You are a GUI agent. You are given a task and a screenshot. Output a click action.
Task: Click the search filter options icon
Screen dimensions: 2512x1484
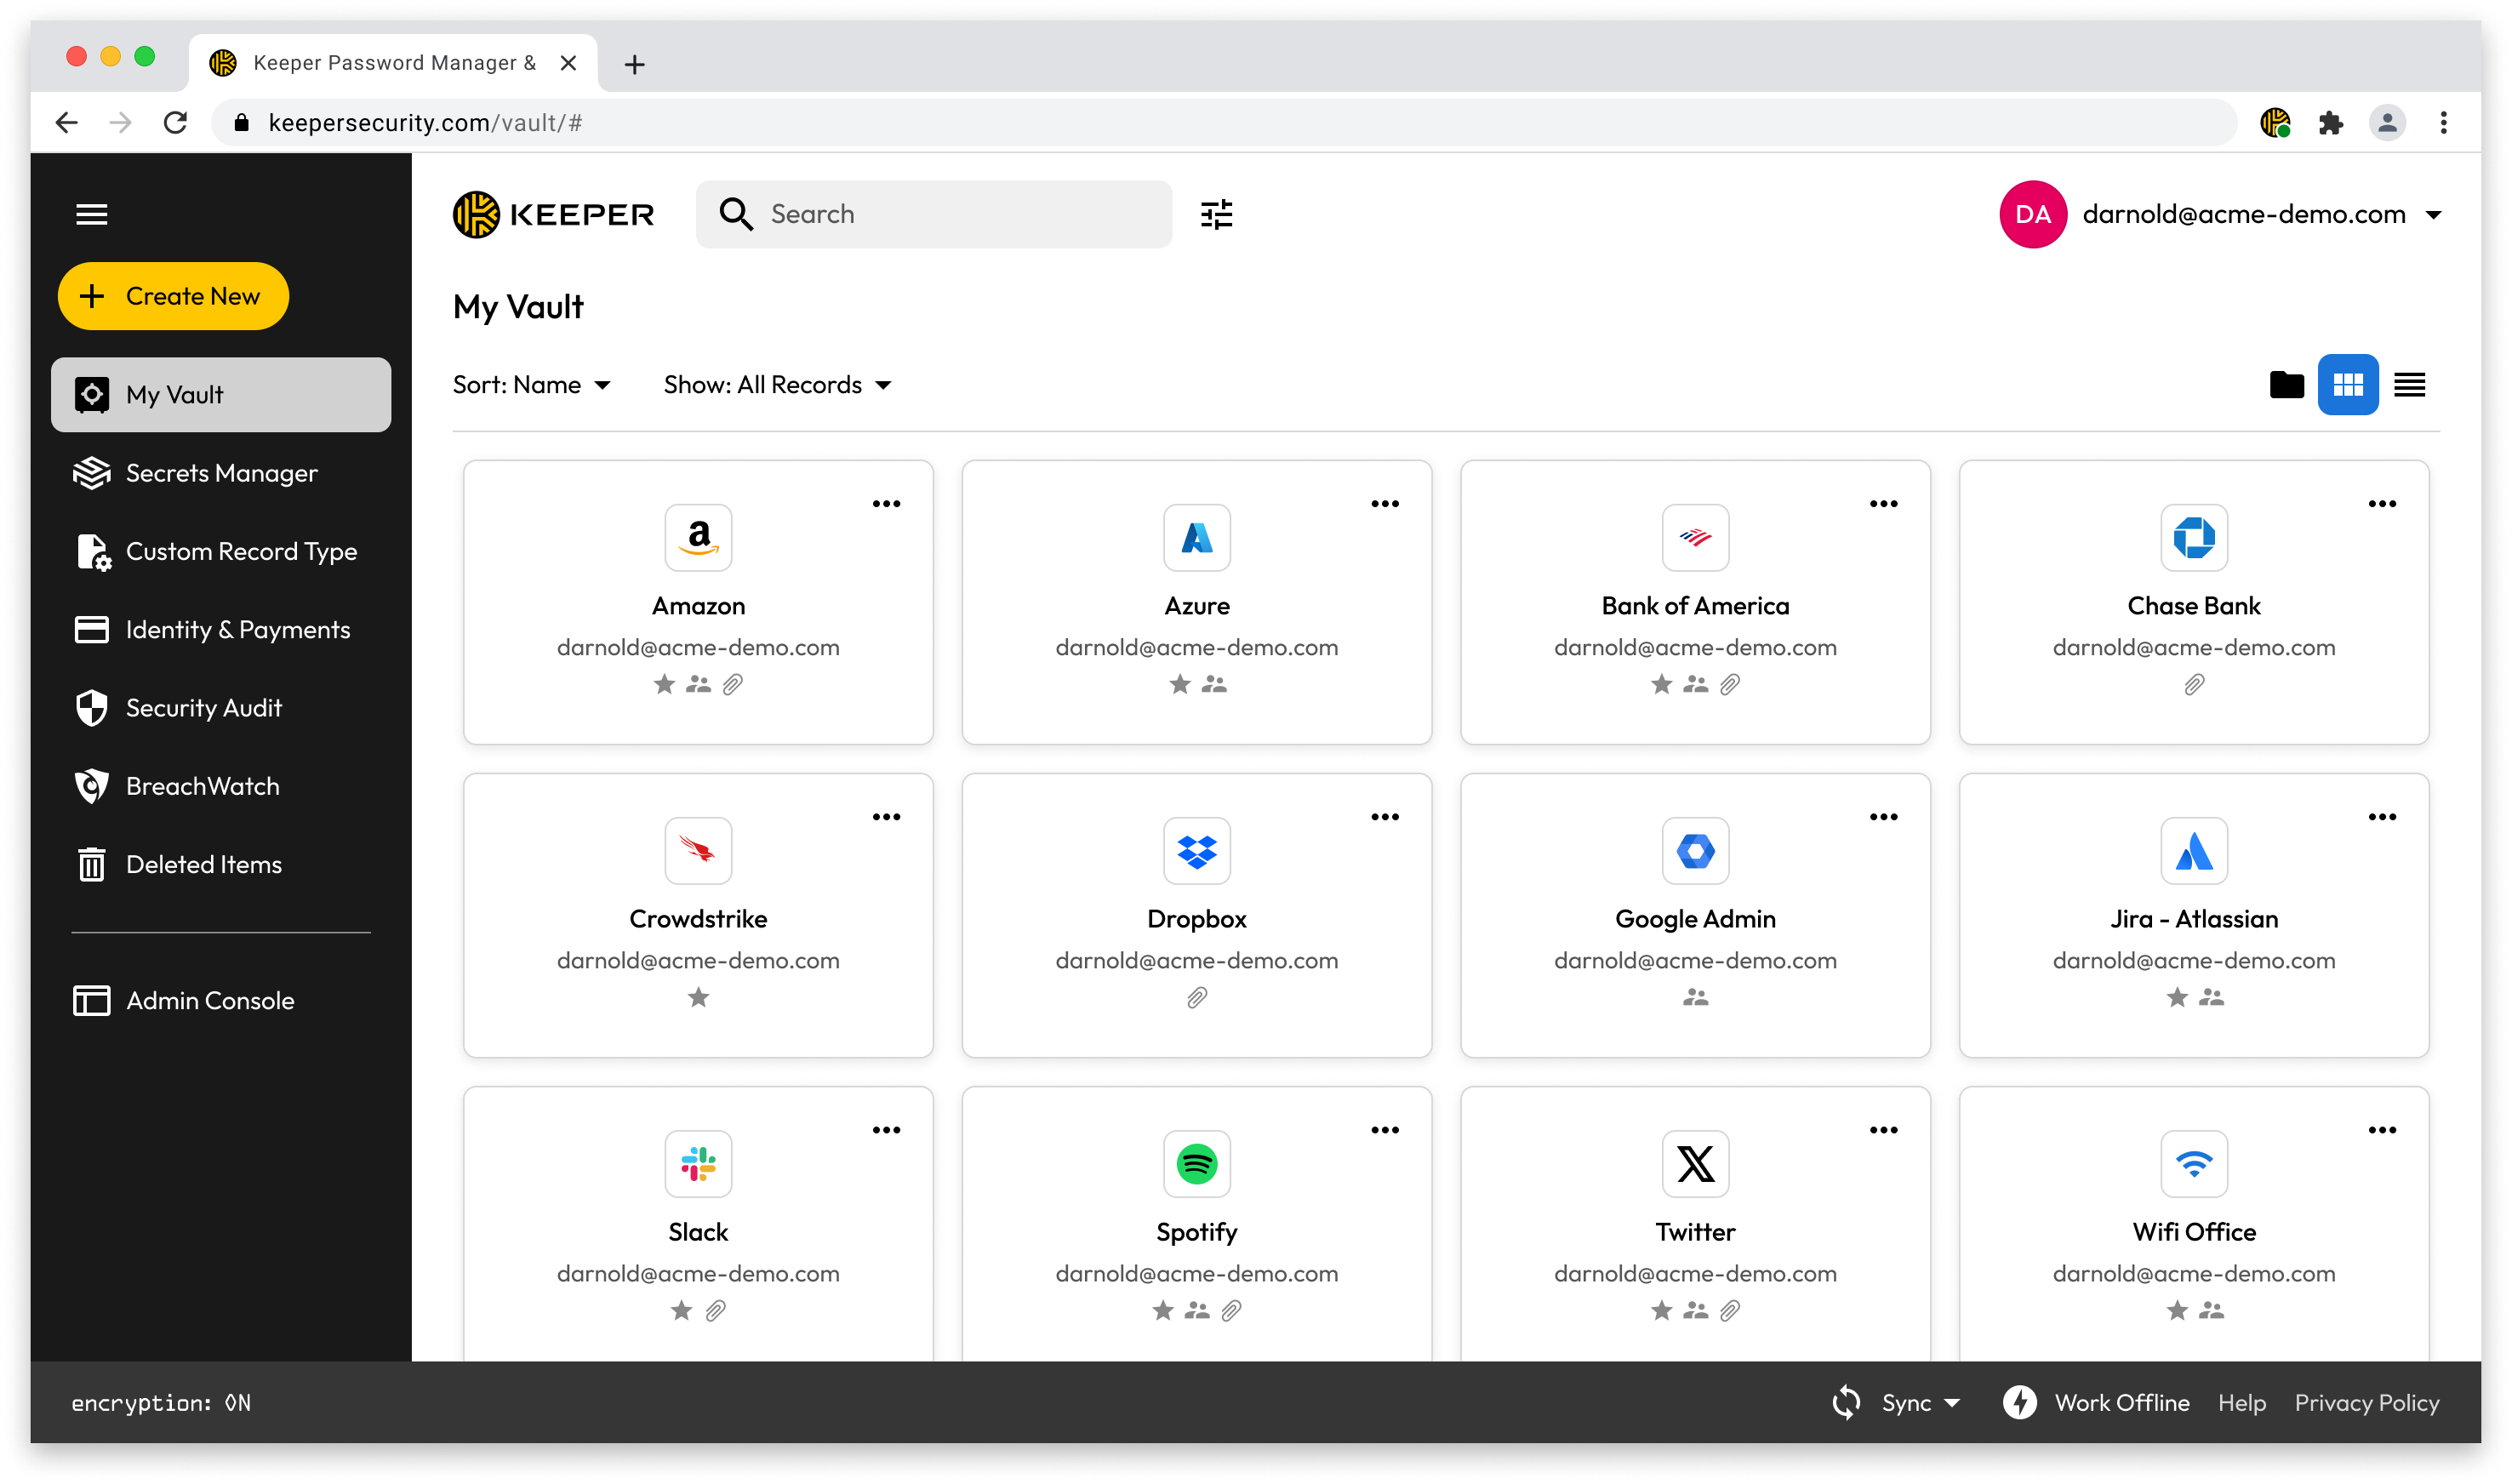coord(1216,214)
